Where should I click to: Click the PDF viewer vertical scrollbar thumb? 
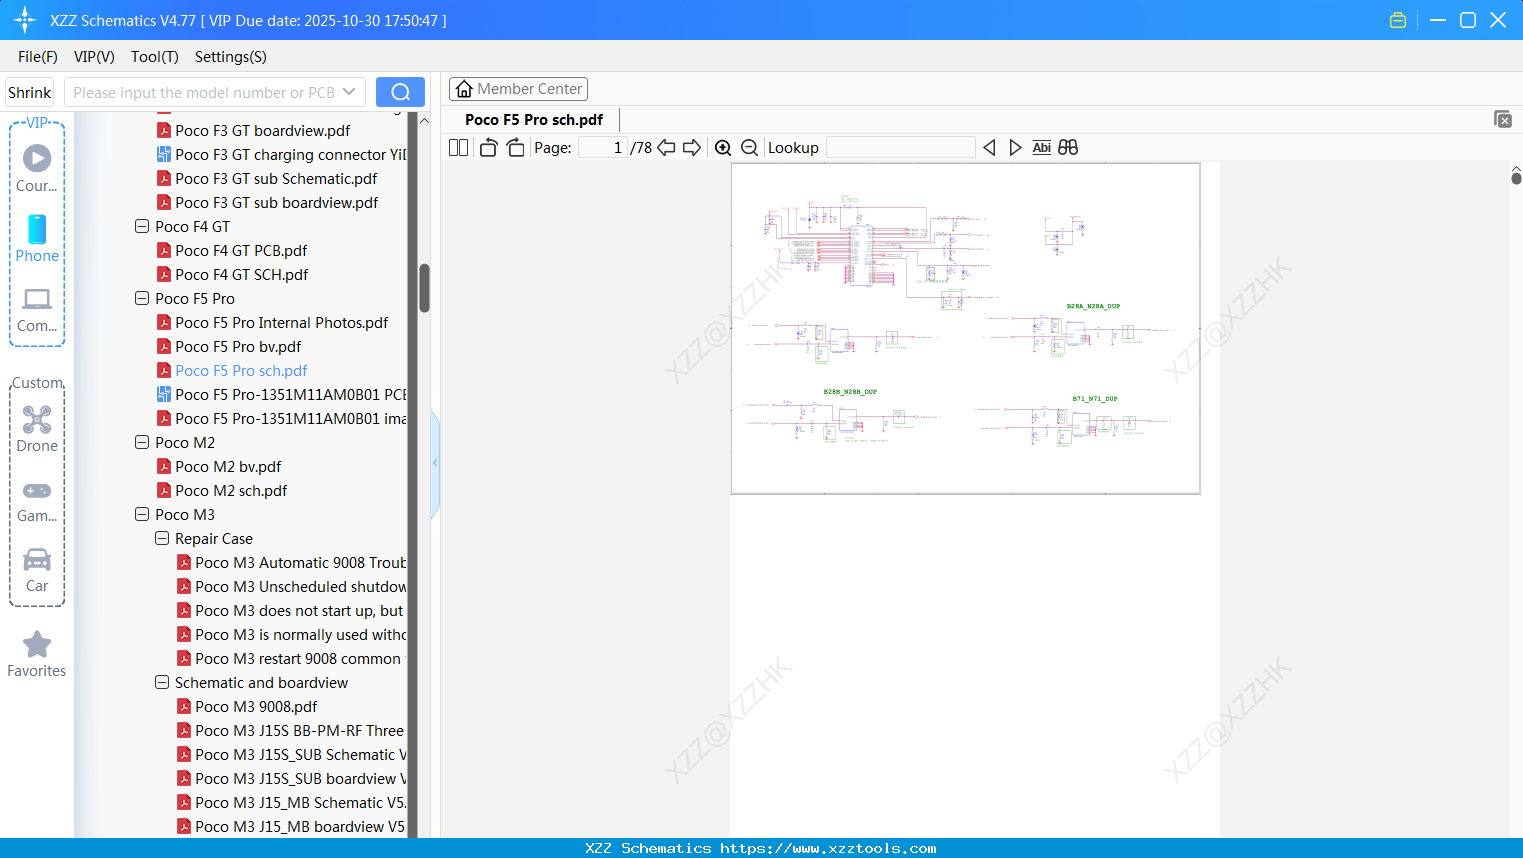(1516, 177)
